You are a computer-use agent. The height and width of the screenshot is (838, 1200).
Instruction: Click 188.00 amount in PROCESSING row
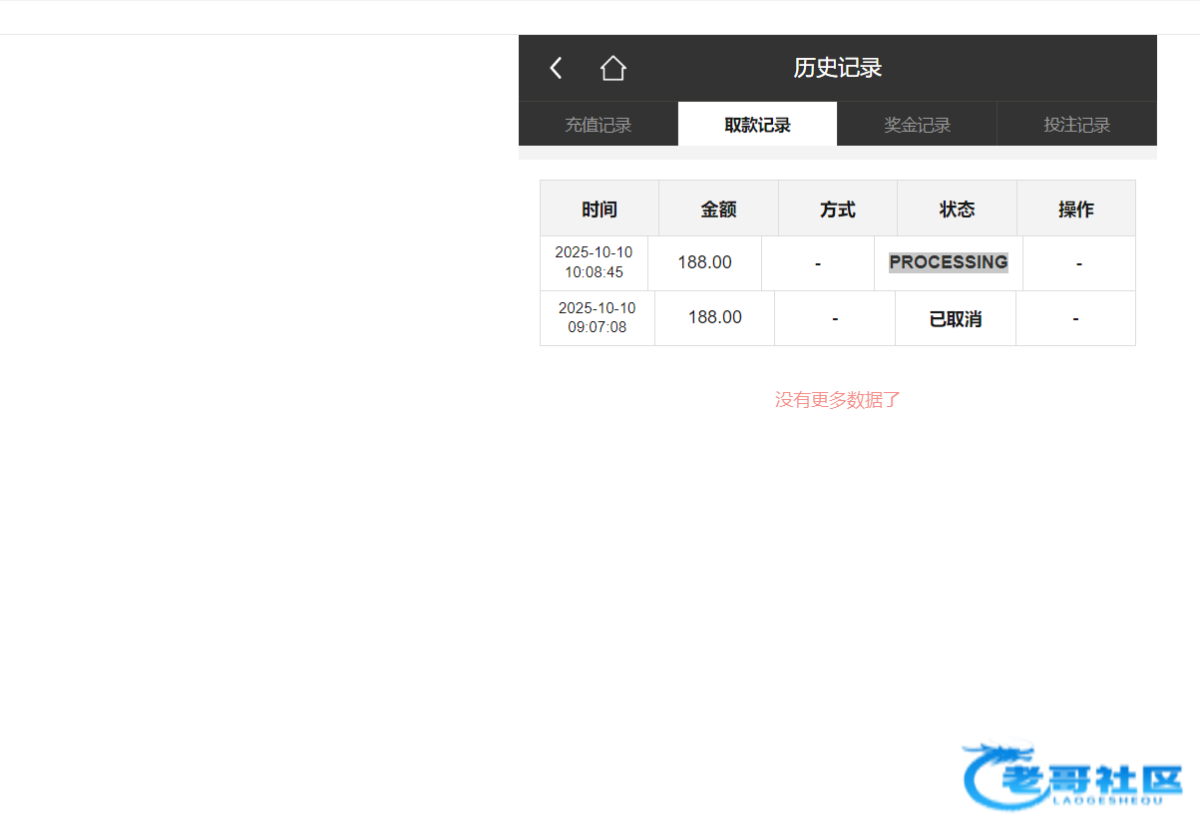coord(704,262)
